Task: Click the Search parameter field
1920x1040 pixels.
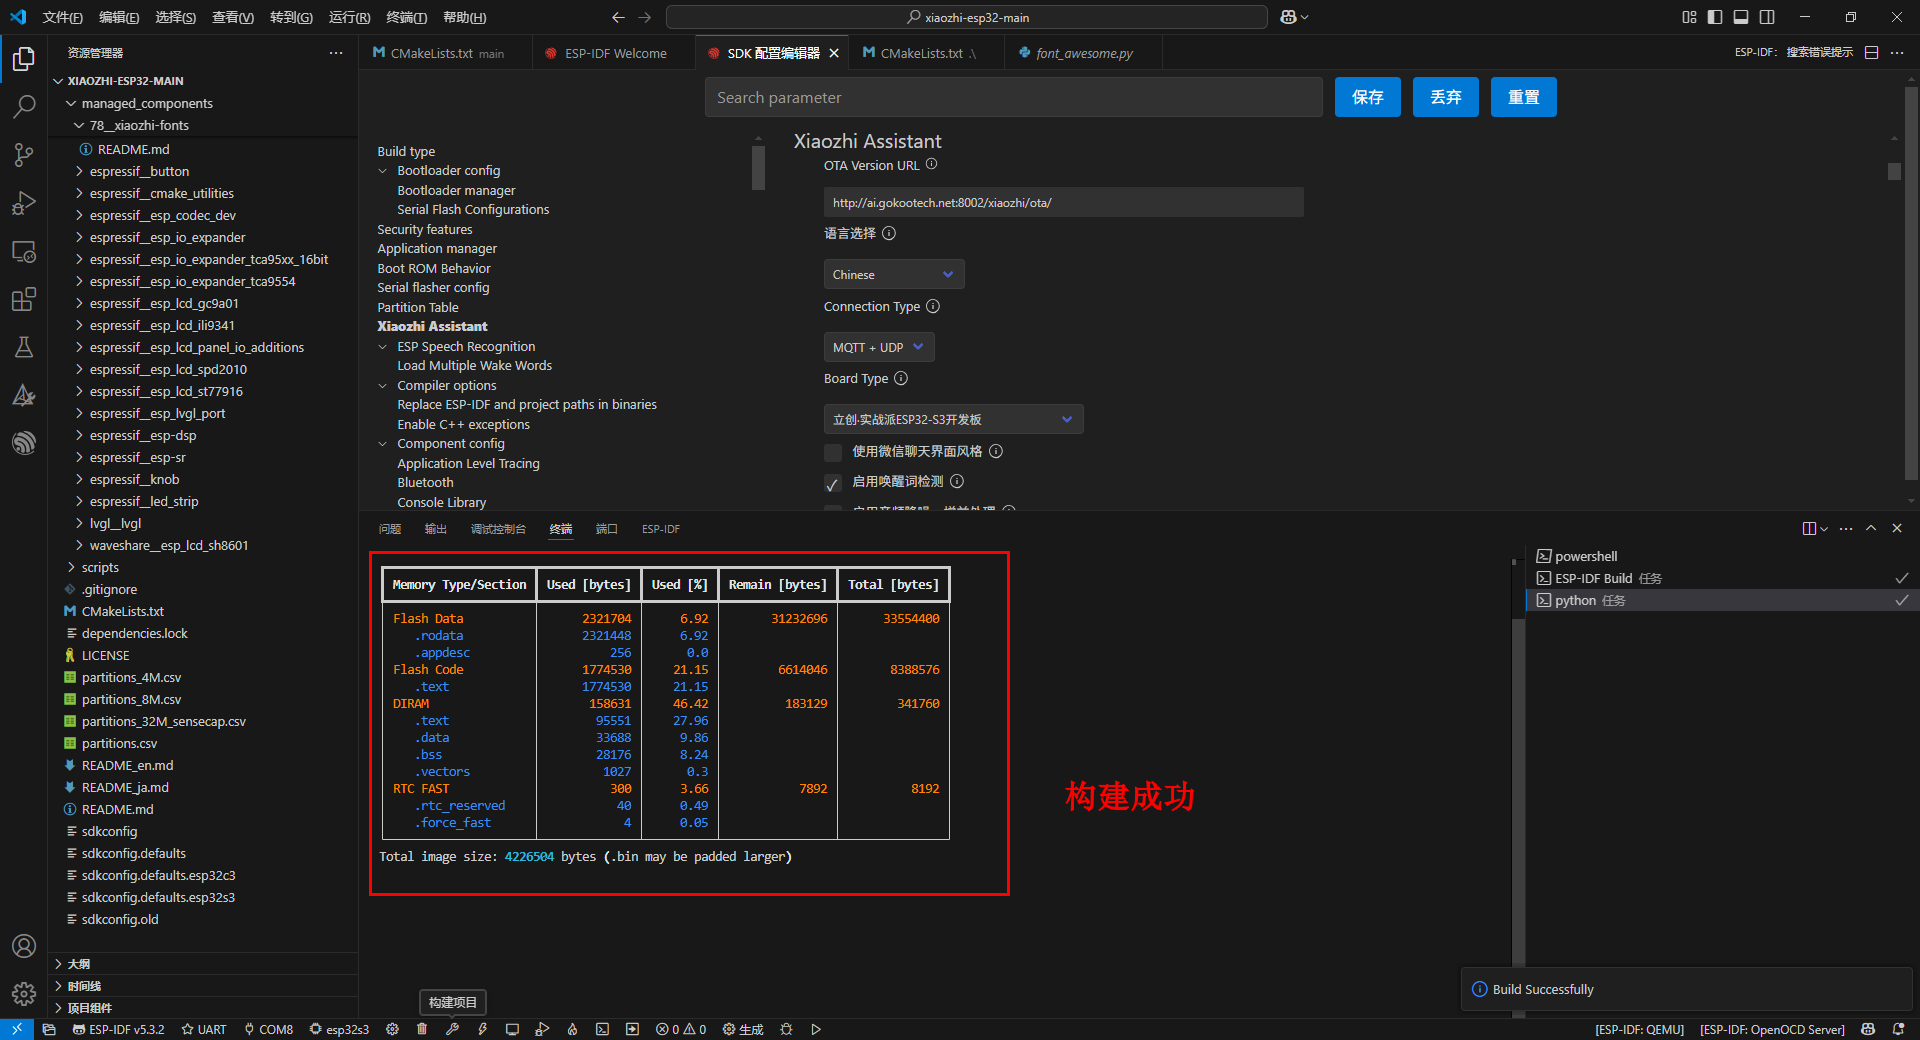Action: [x=1014, y=97]
